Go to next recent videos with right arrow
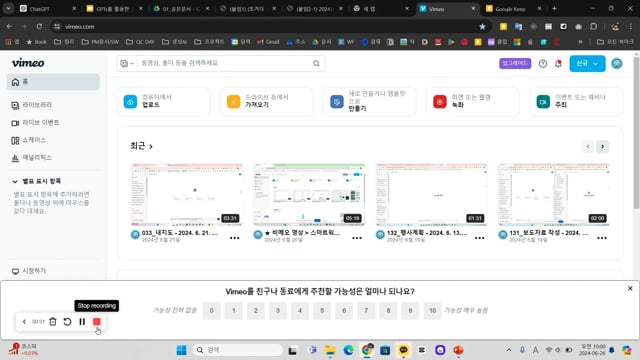 pos(602,147)
